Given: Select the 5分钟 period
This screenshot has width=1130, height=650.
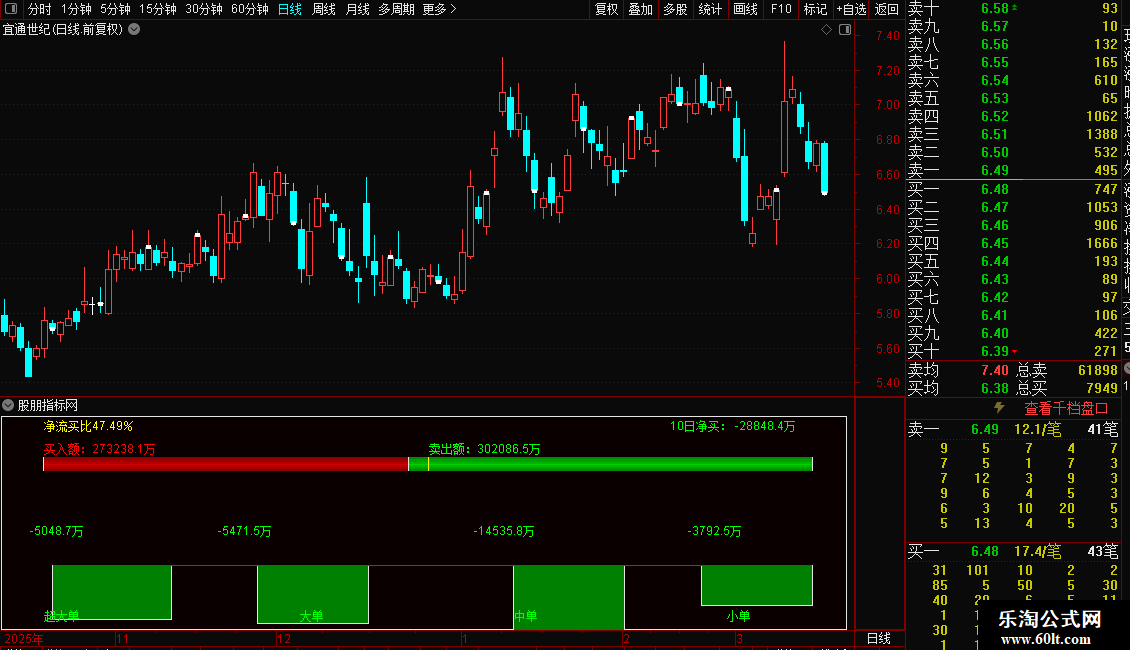Looking at the screenshot, I should click(115, 9).
